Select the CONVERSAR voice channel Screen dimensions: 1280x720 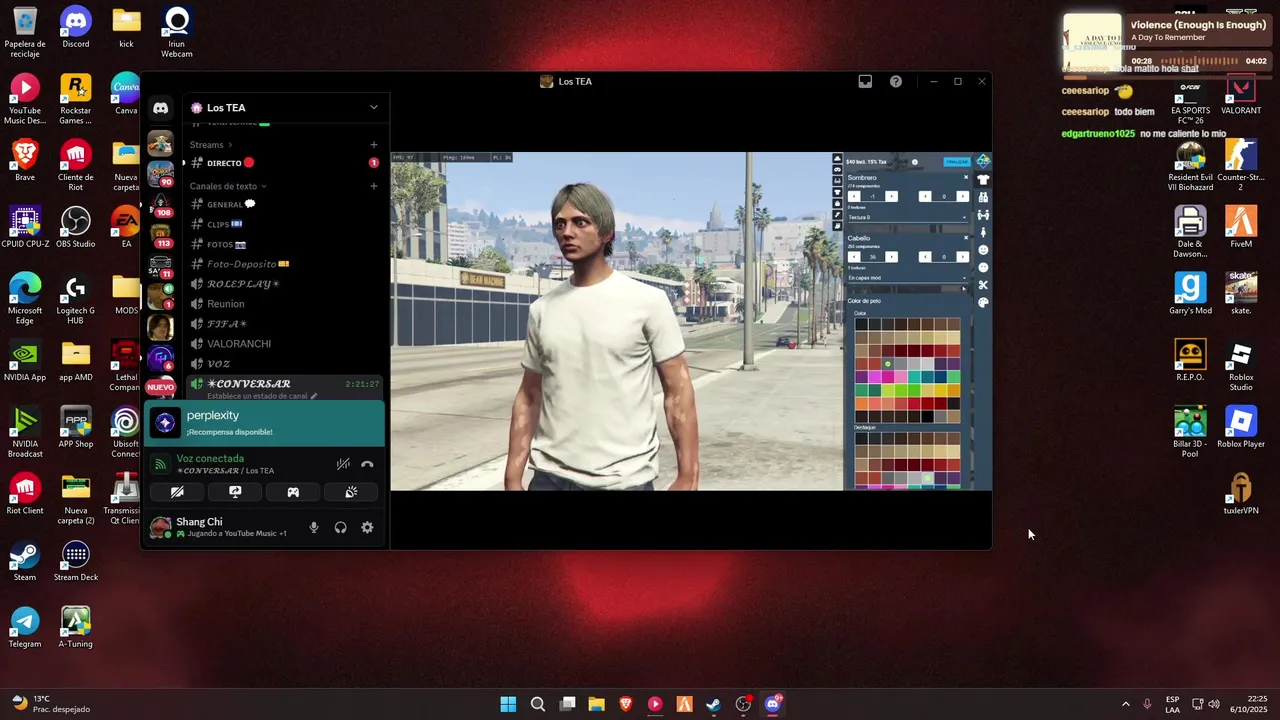pos(284,384)
